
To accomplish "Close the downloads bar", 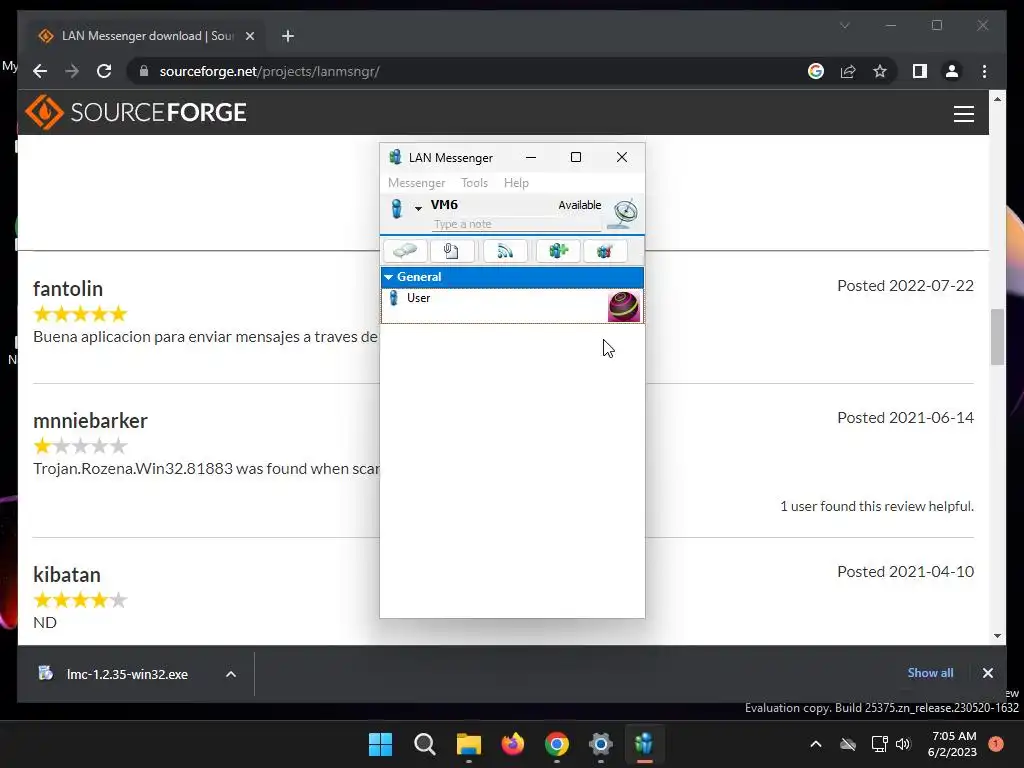I will pos(987,673).
